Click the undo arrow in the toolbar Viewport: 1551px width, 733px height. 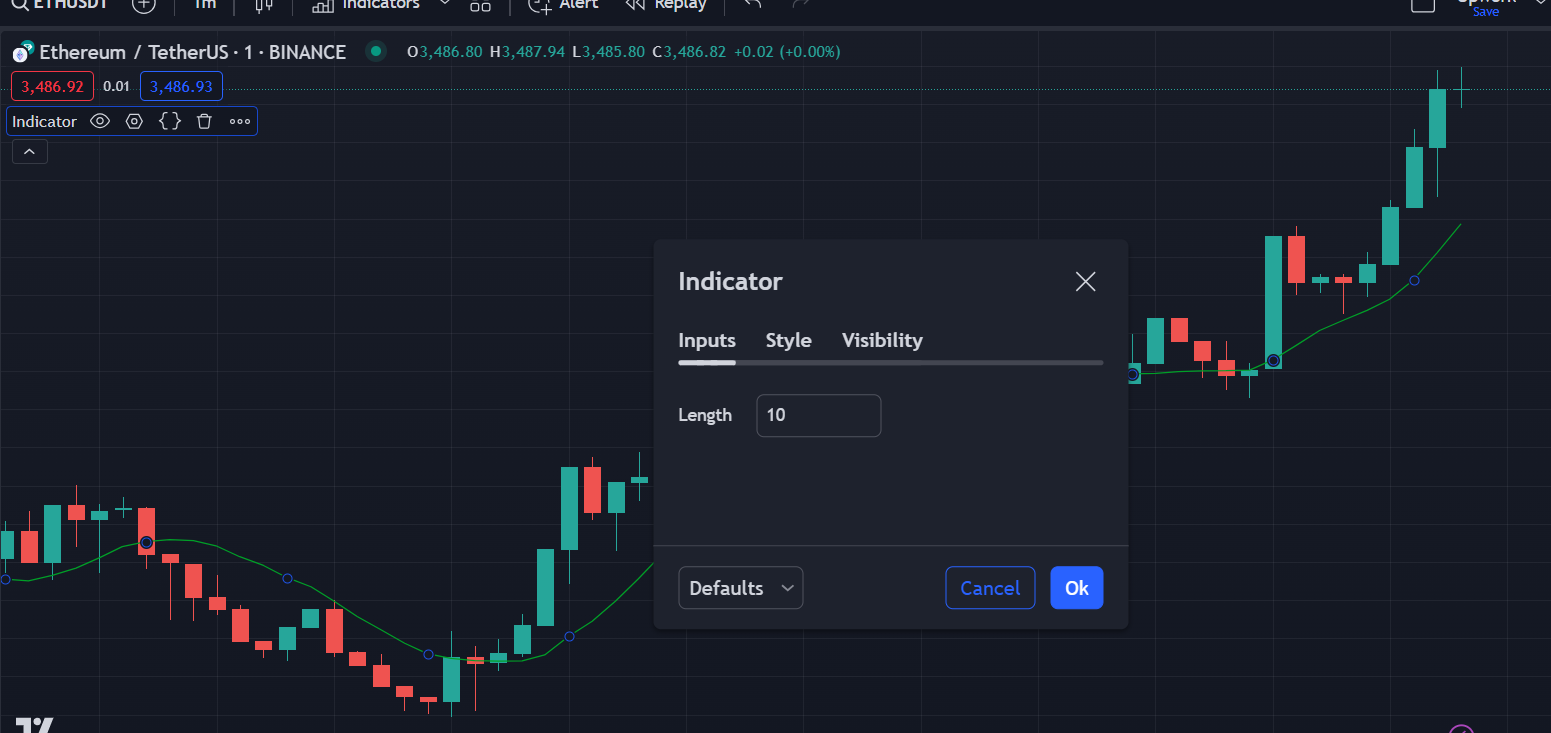[750, 5]
